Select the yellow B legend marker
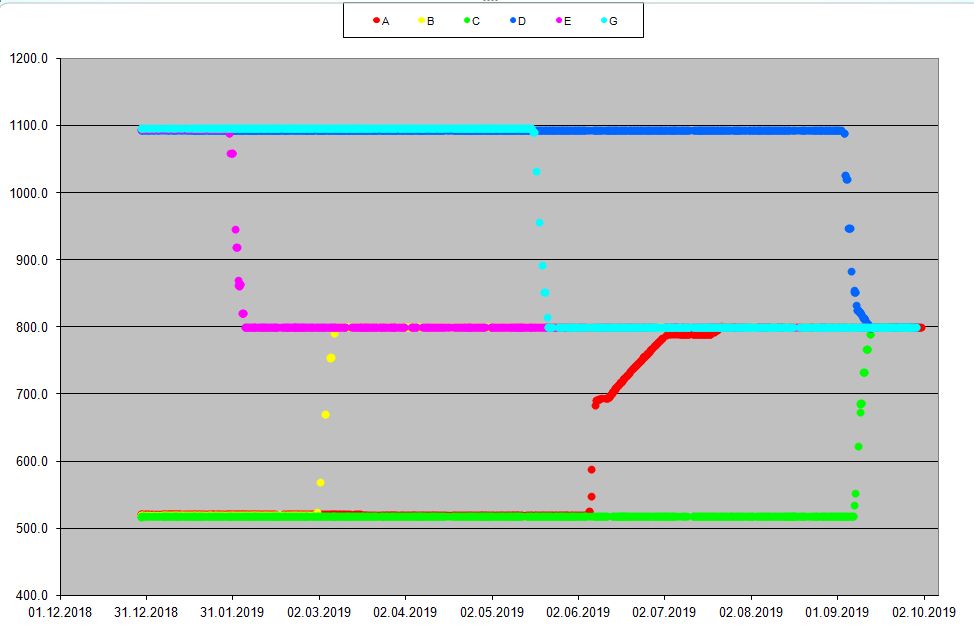 [x=422, y=20]
